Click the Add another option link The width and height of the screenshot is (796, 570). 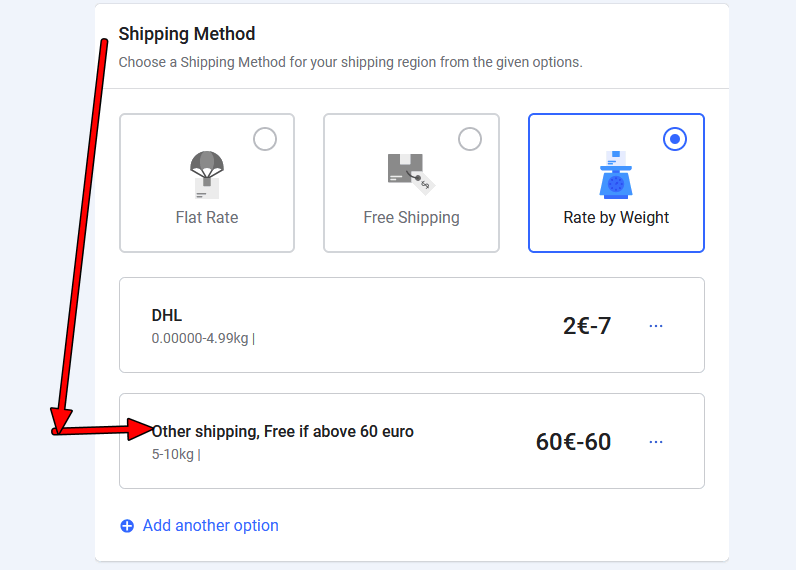tap(210, 526)
